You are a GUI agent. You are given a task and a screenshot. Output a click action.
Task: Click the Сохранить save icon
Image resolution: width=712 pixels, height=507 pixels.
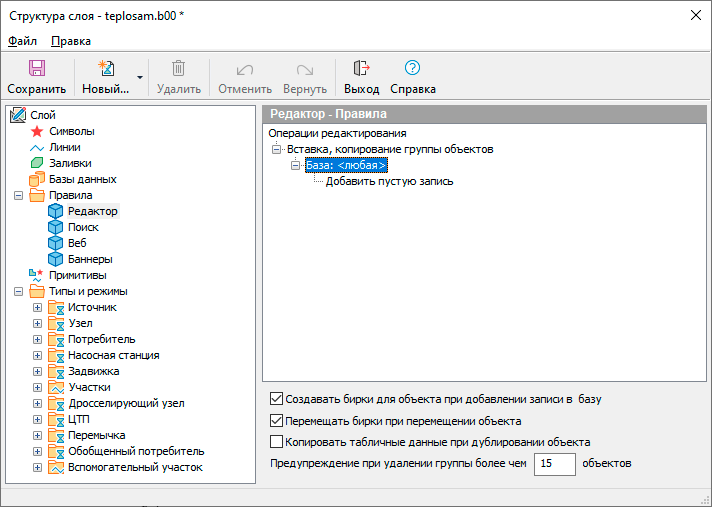36,69
